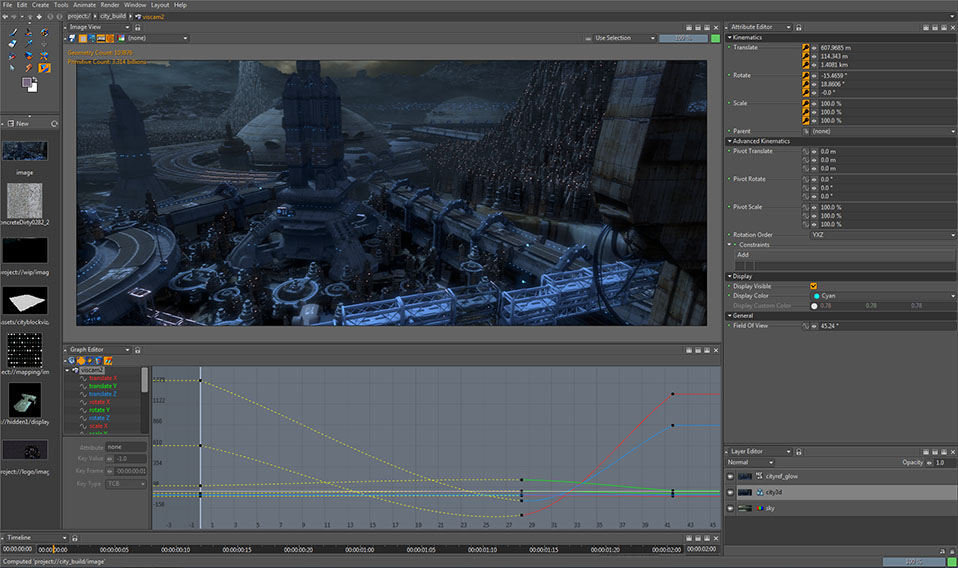958x568 pixels.
Task: Click the key icon for Translate X
Action: [805, 47]
